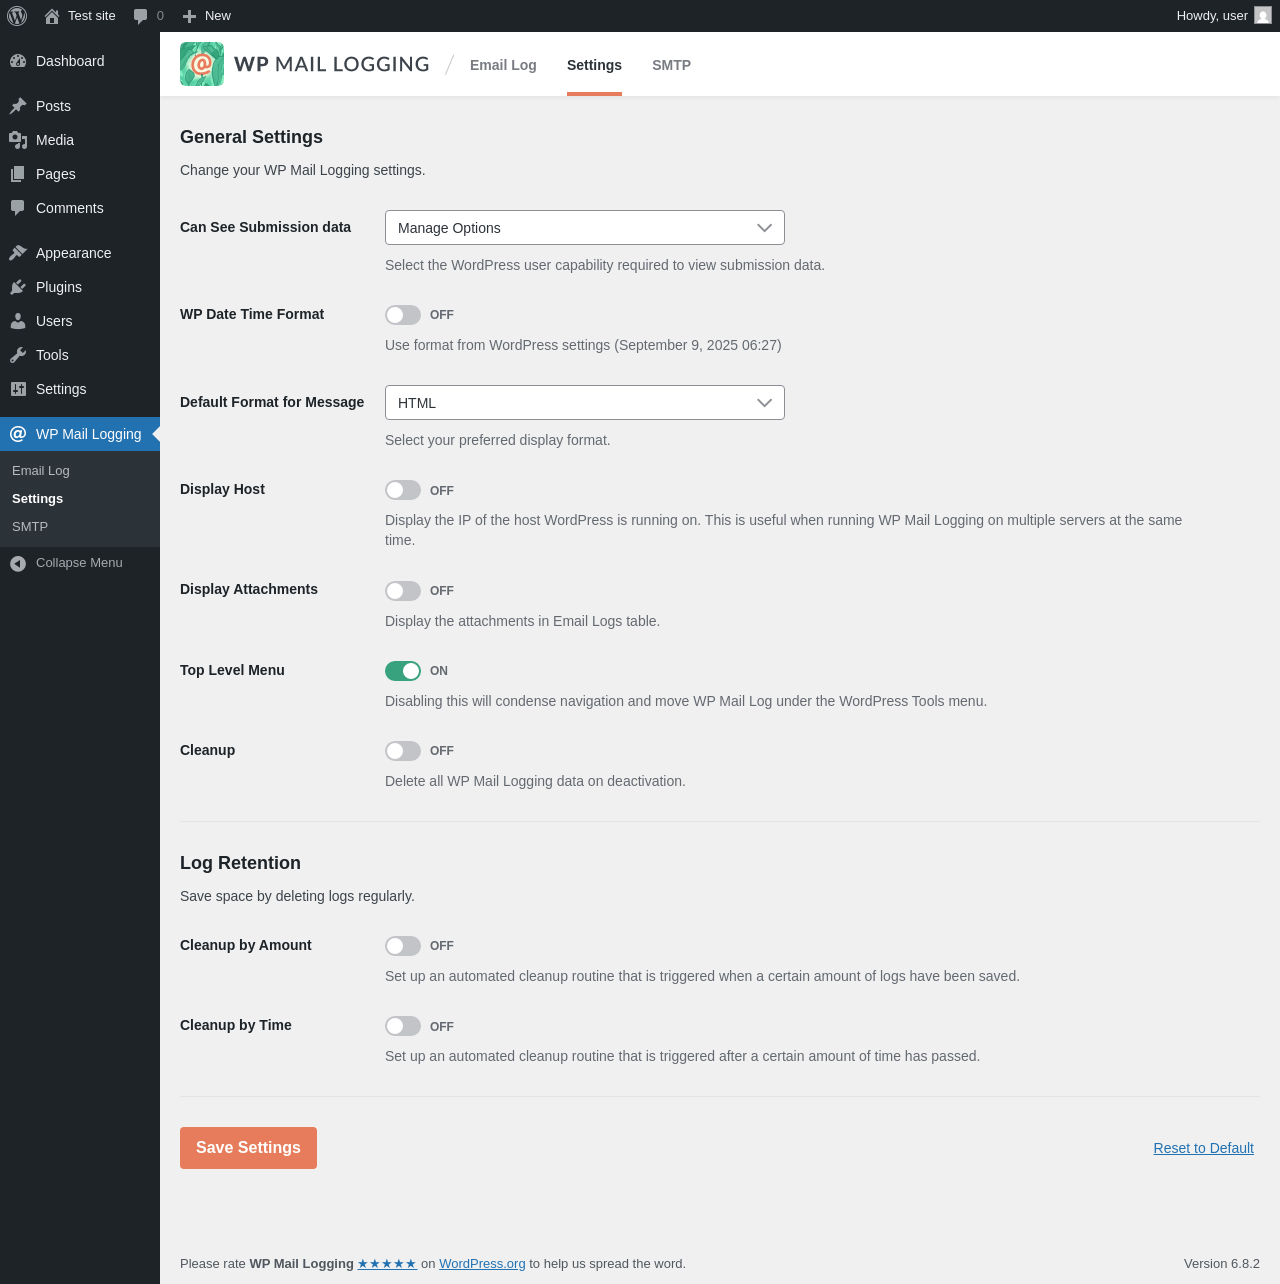The image size is (1280, 1284).
Task: Click the five-star rating link
Action: (x=387, y=1264)
